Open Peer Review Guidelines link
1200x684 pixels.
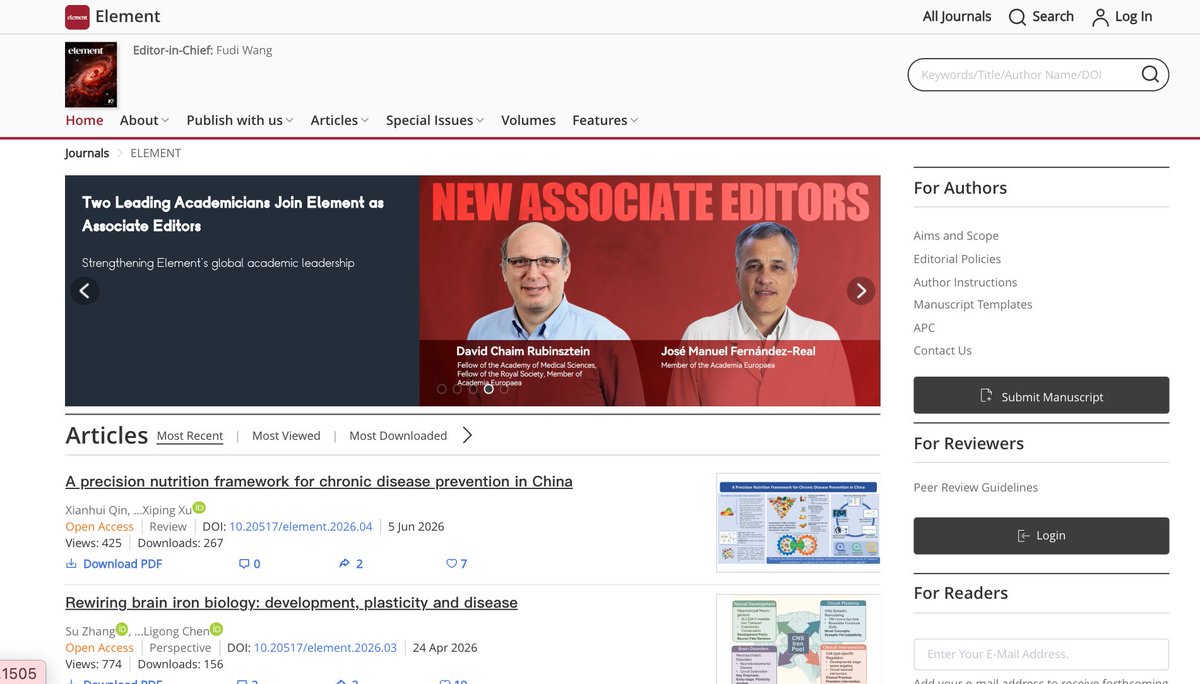[976, 488]
